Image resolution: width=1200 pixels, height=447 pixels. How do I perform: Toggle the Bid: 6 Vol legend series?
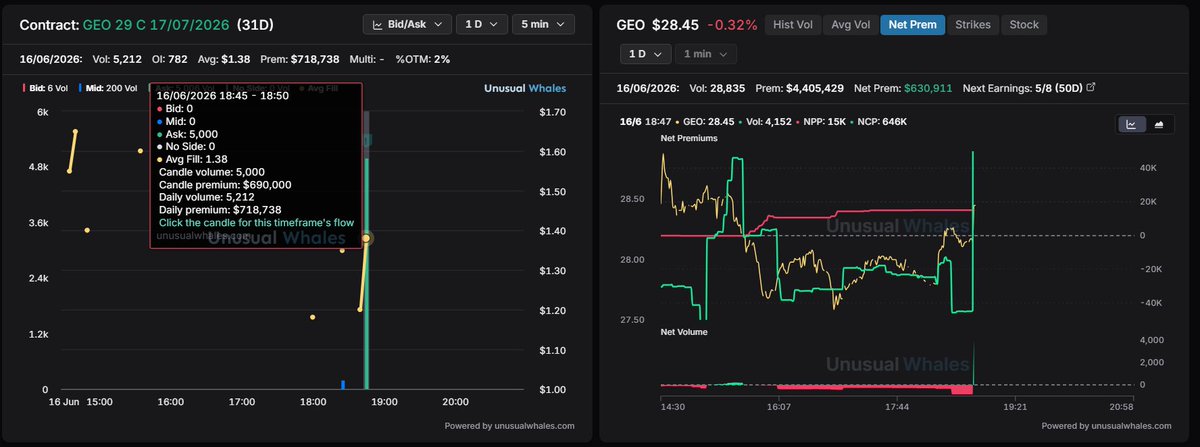(46, 89)
